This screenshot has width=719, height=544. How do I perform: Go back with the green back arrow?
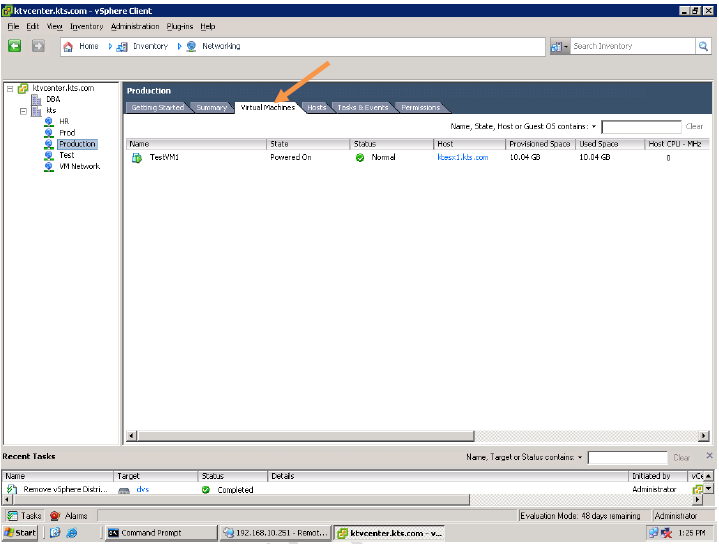[14, 46]
